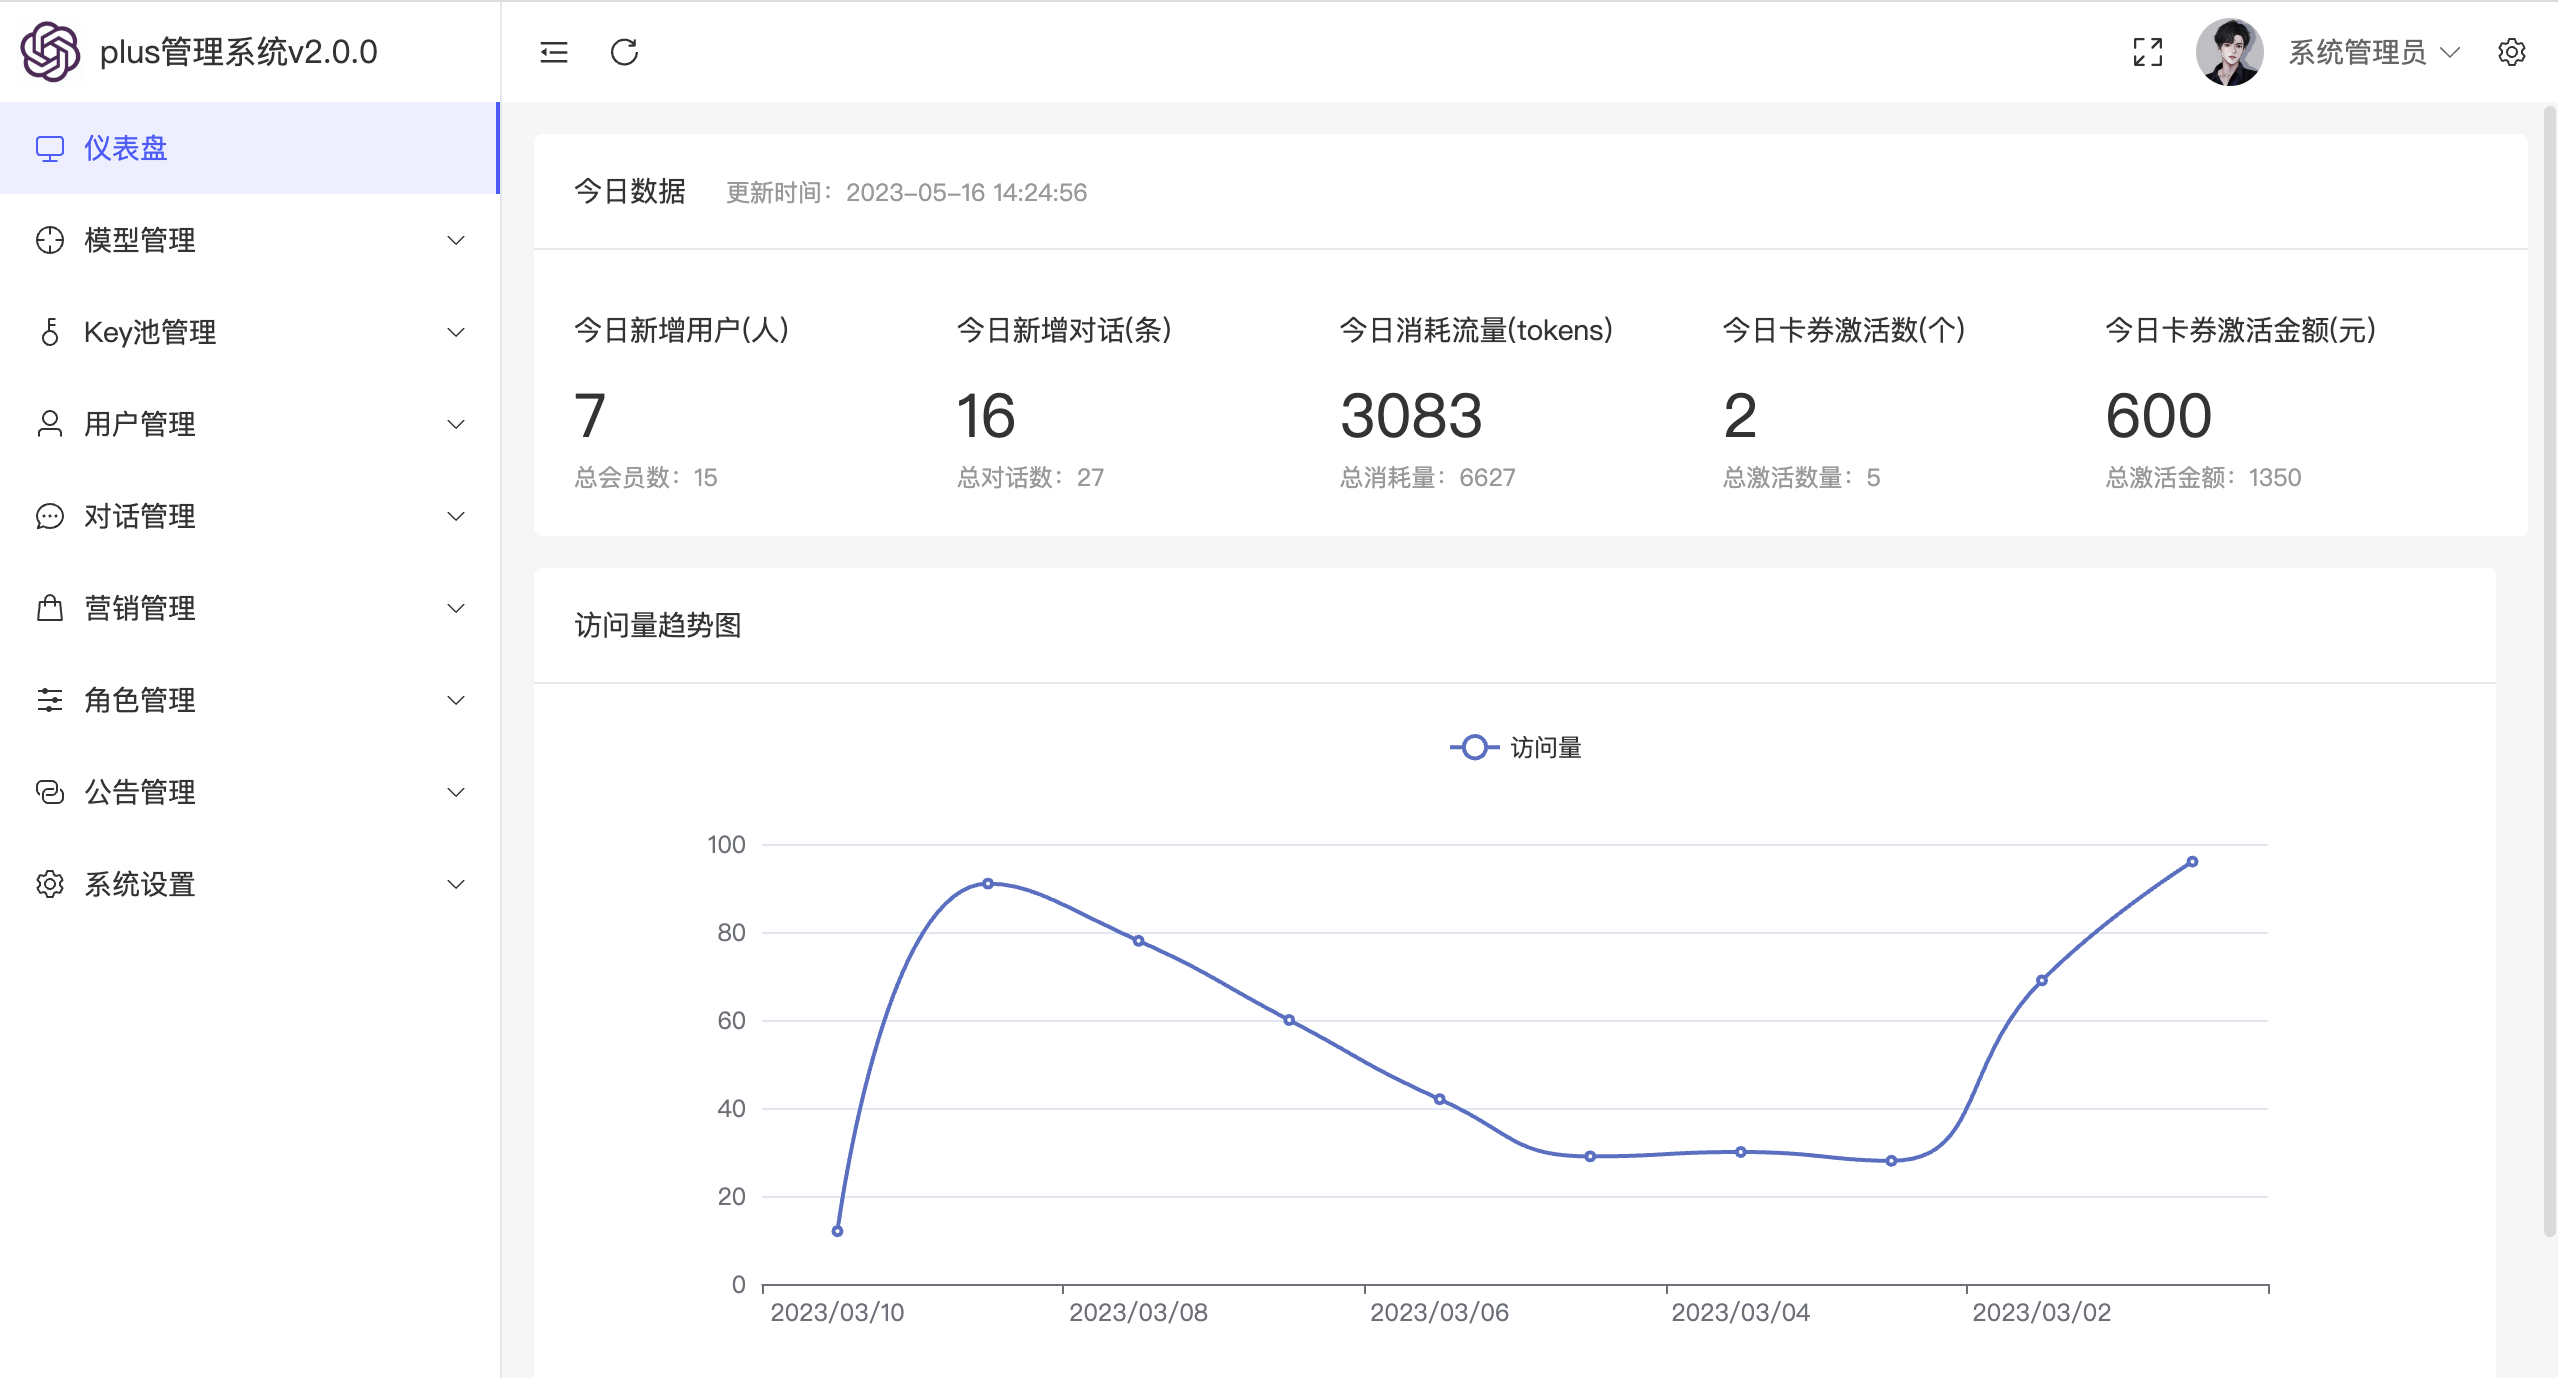Image resolution: width=2558 pixels, height=1378 pixels.
Task: Click the 营销管理 shopping bag icon
Action: point(50,608)
